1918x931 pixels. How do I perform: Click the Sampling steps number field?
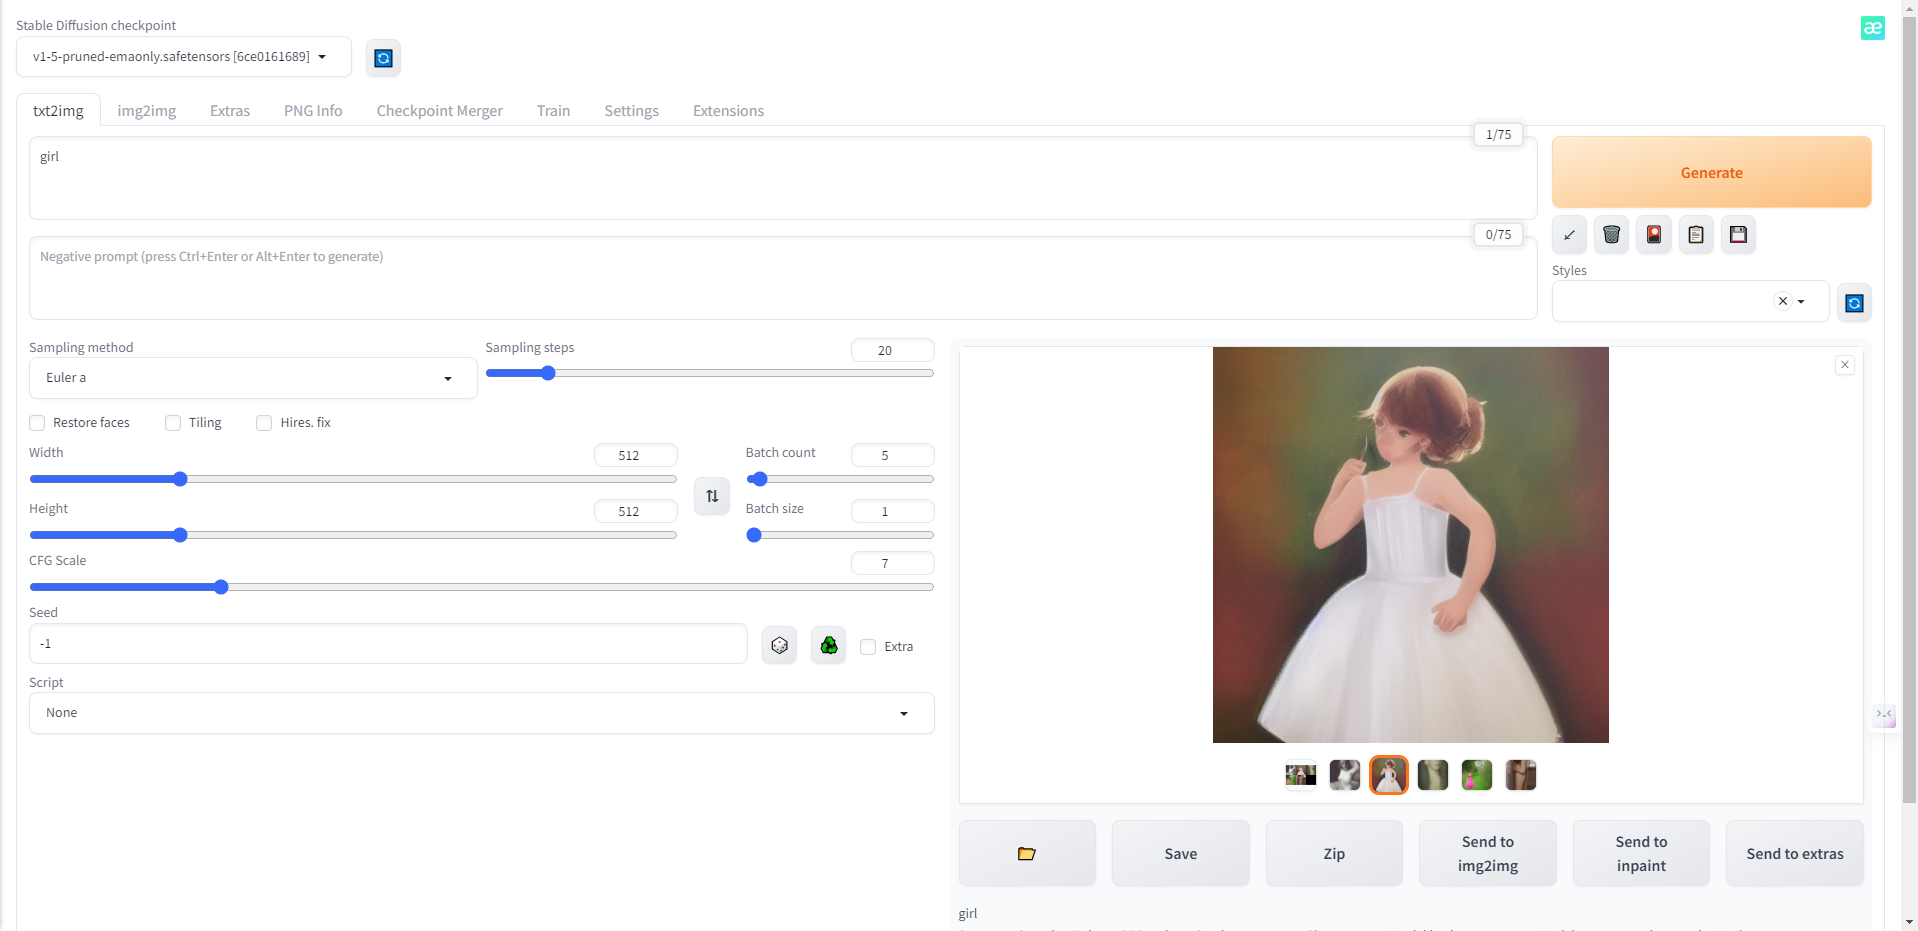pos(892,350)
